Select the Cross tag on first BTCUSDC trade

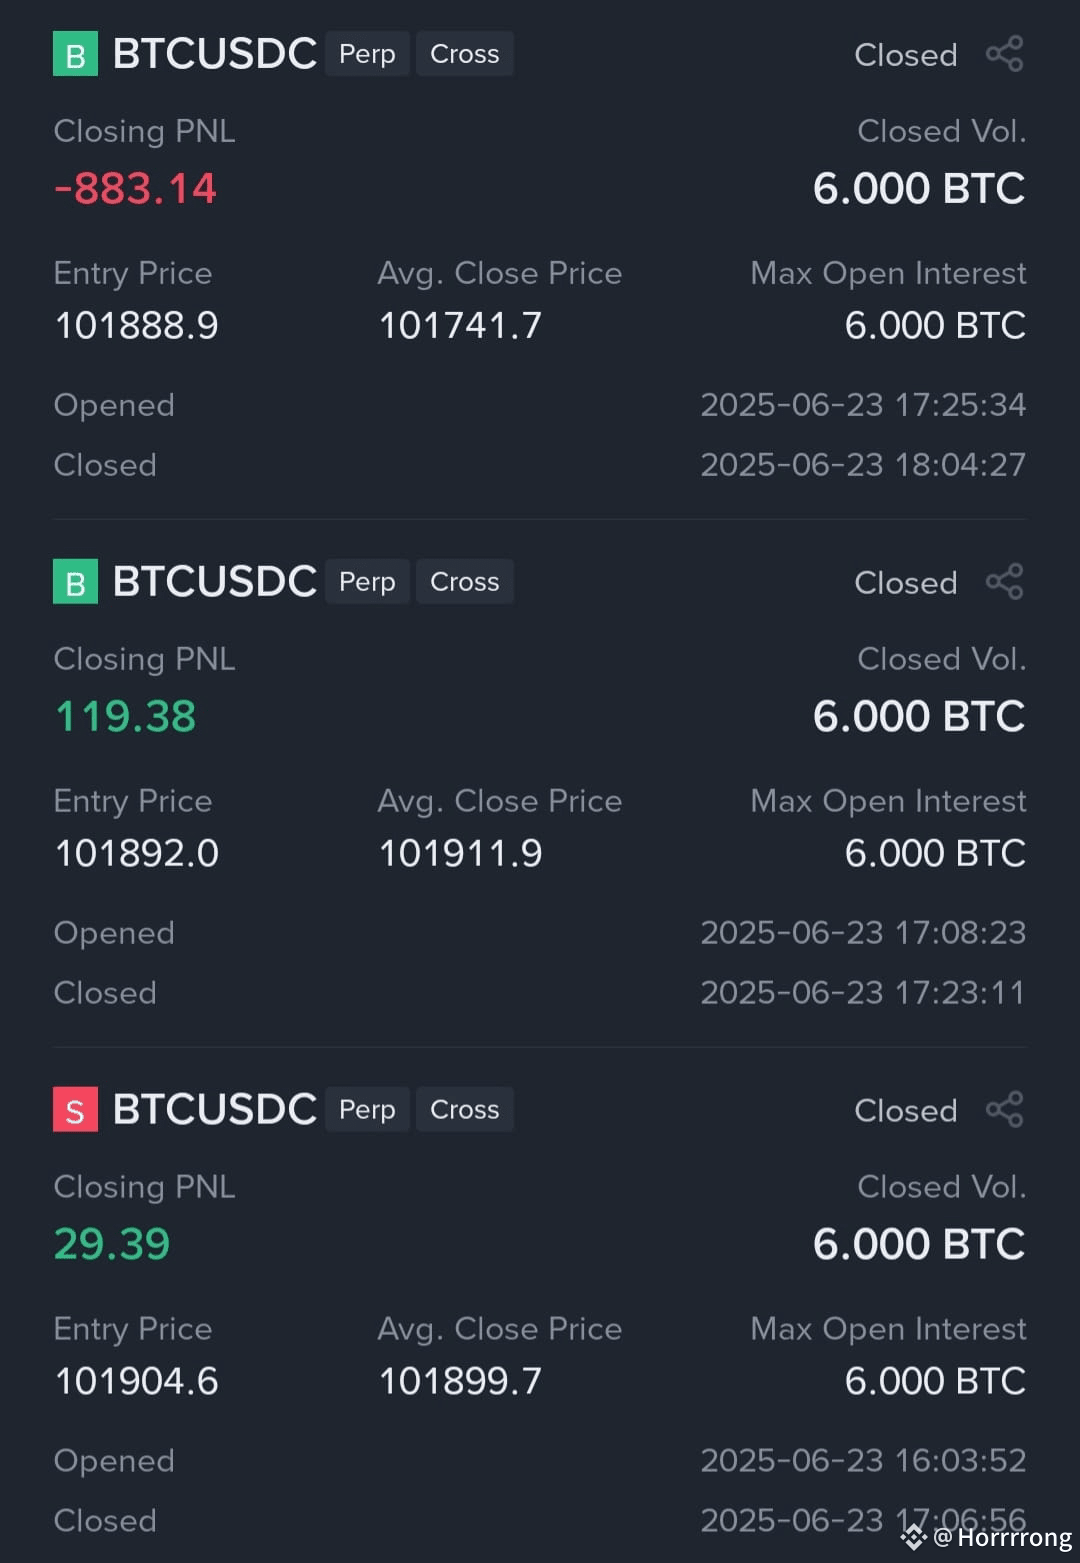tap(465, 54)
